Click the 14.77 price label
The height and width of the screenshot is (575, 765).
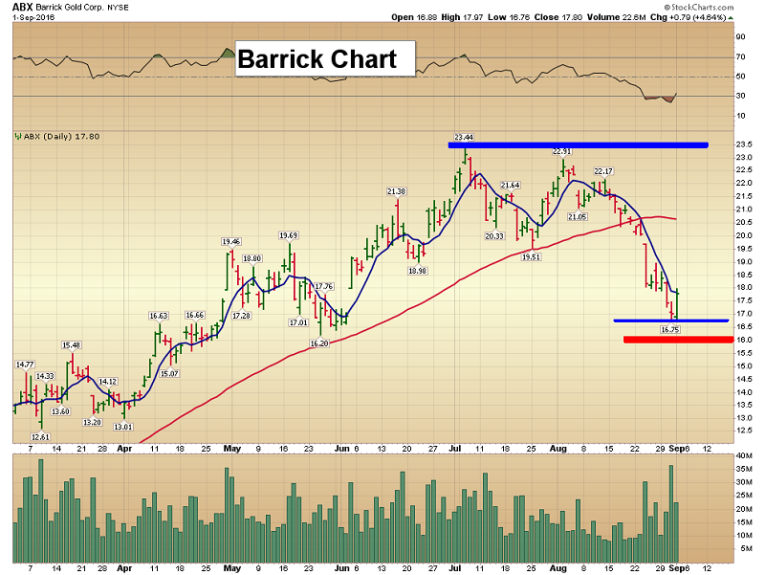pyautogui.click(x=25, y=364)
